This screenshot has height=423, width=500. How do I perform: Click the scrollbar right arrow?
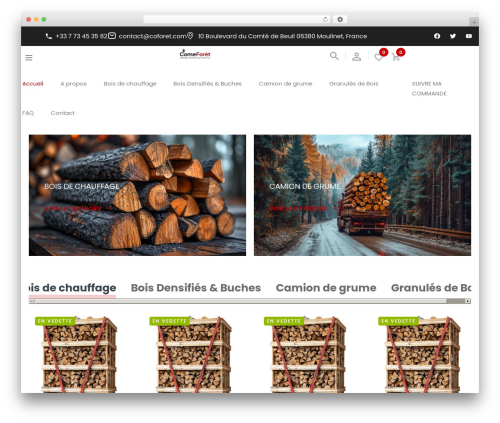pos(468,301)
